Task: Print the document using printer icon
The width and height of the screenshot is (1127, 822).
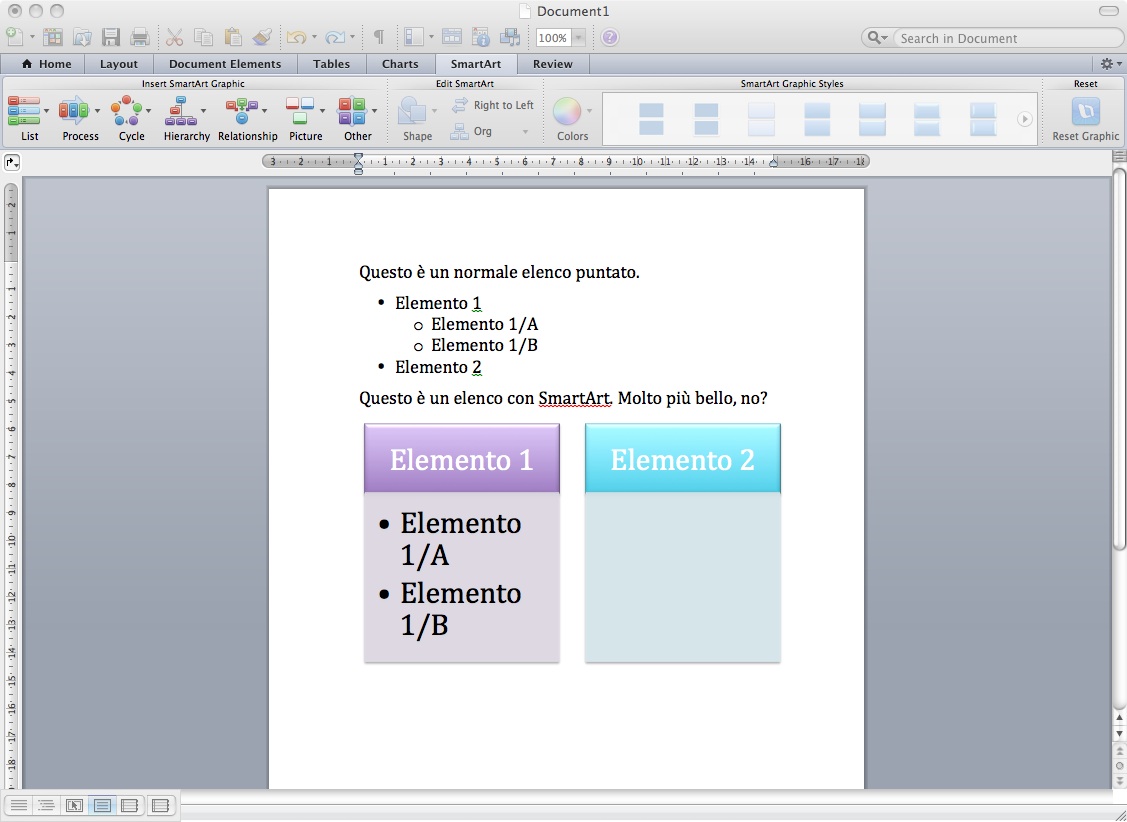Action: (139, 37)
